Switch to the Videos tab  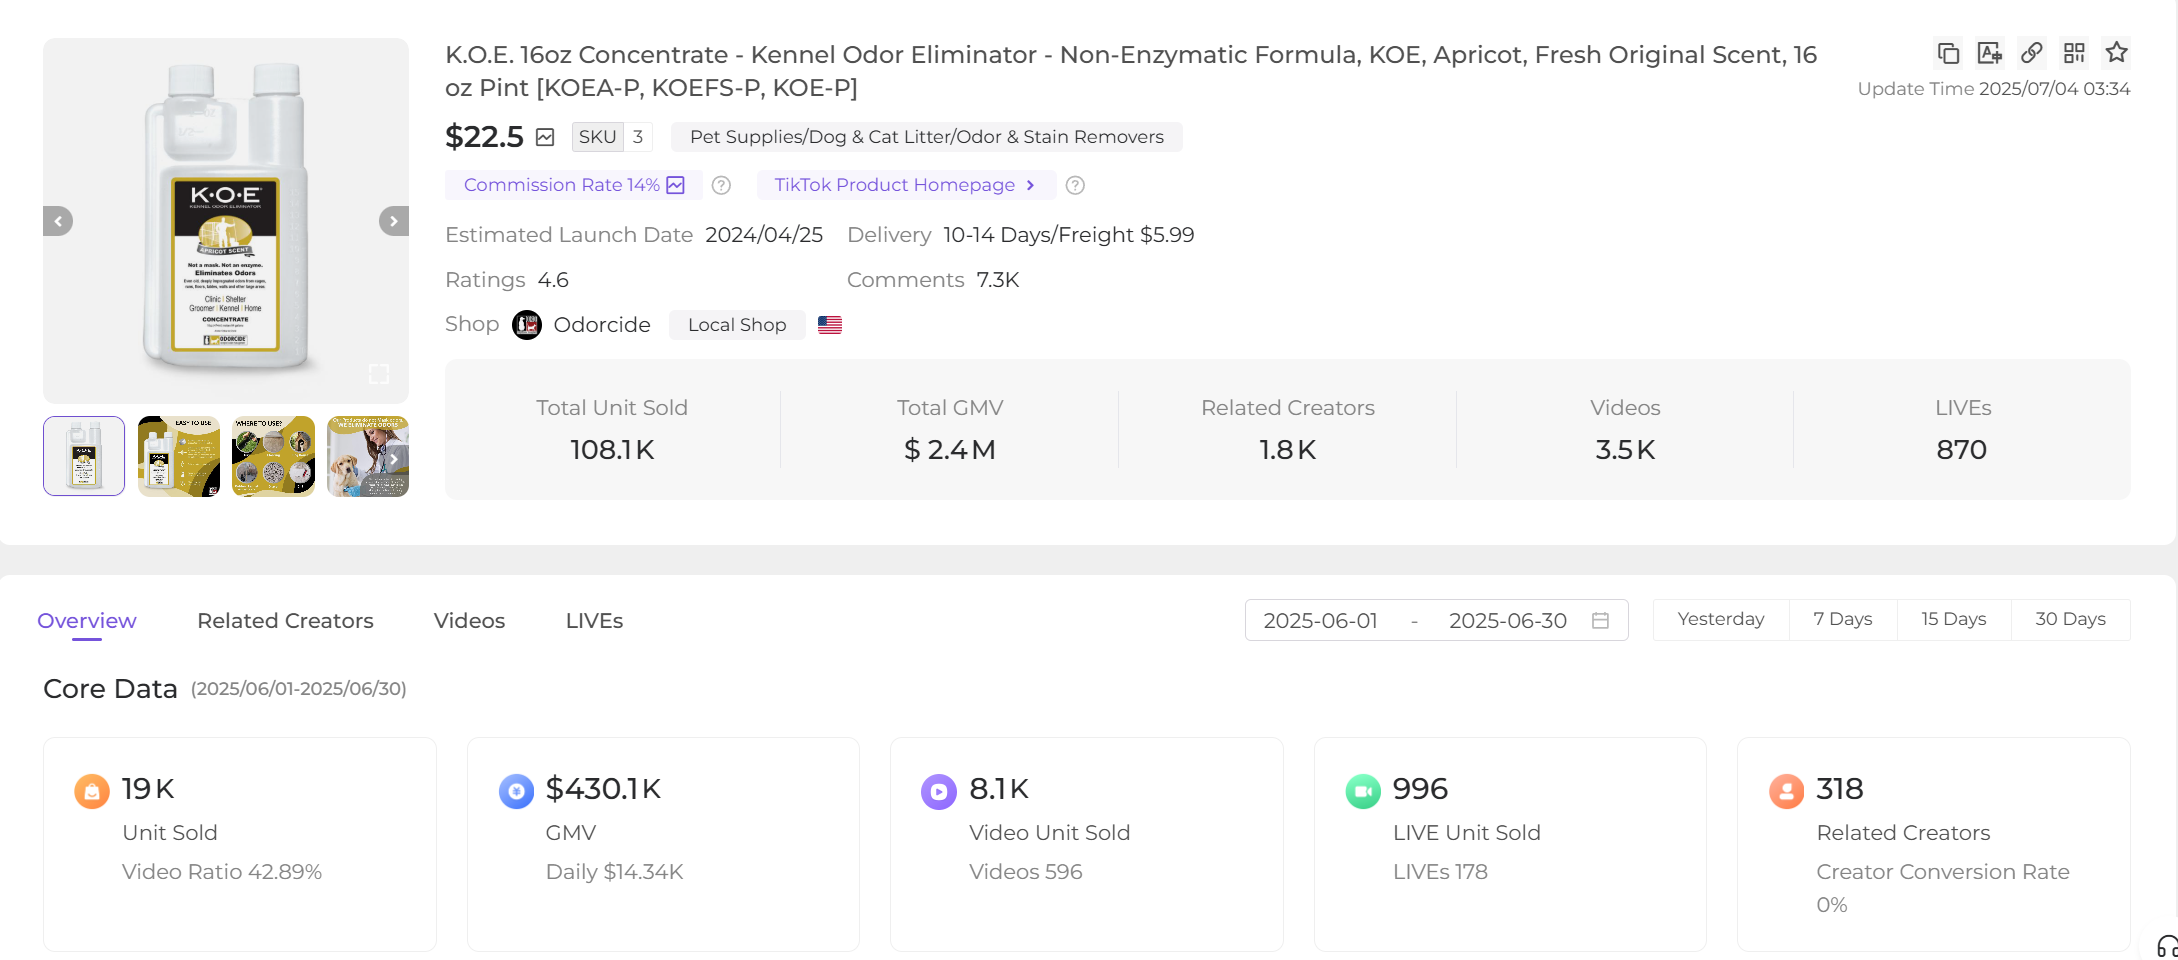[469, 621]
